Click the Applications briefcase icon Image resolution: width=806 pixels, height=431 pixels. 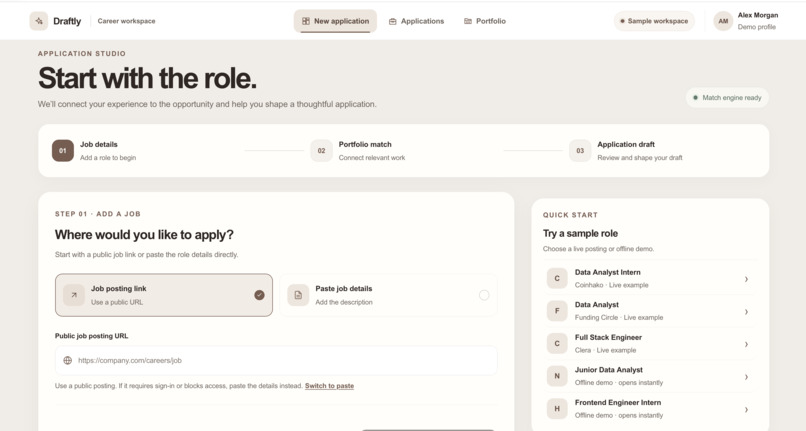(393, 22)
